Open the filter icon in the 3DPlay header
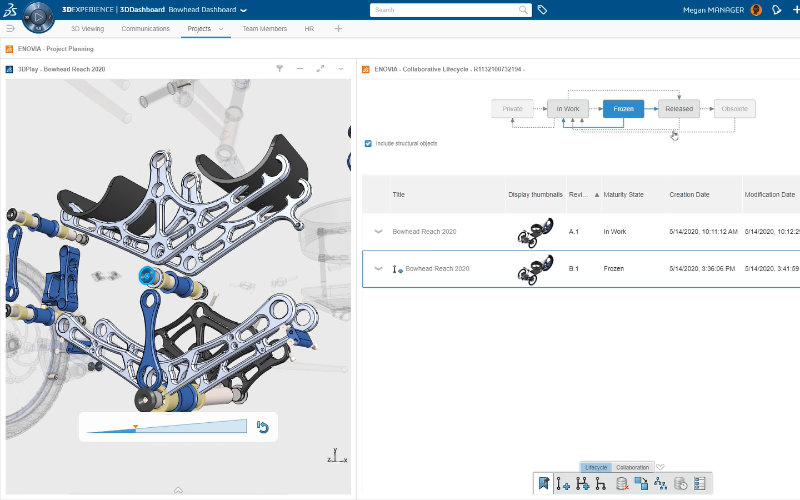The image size is (800, 500). point(279,69)
